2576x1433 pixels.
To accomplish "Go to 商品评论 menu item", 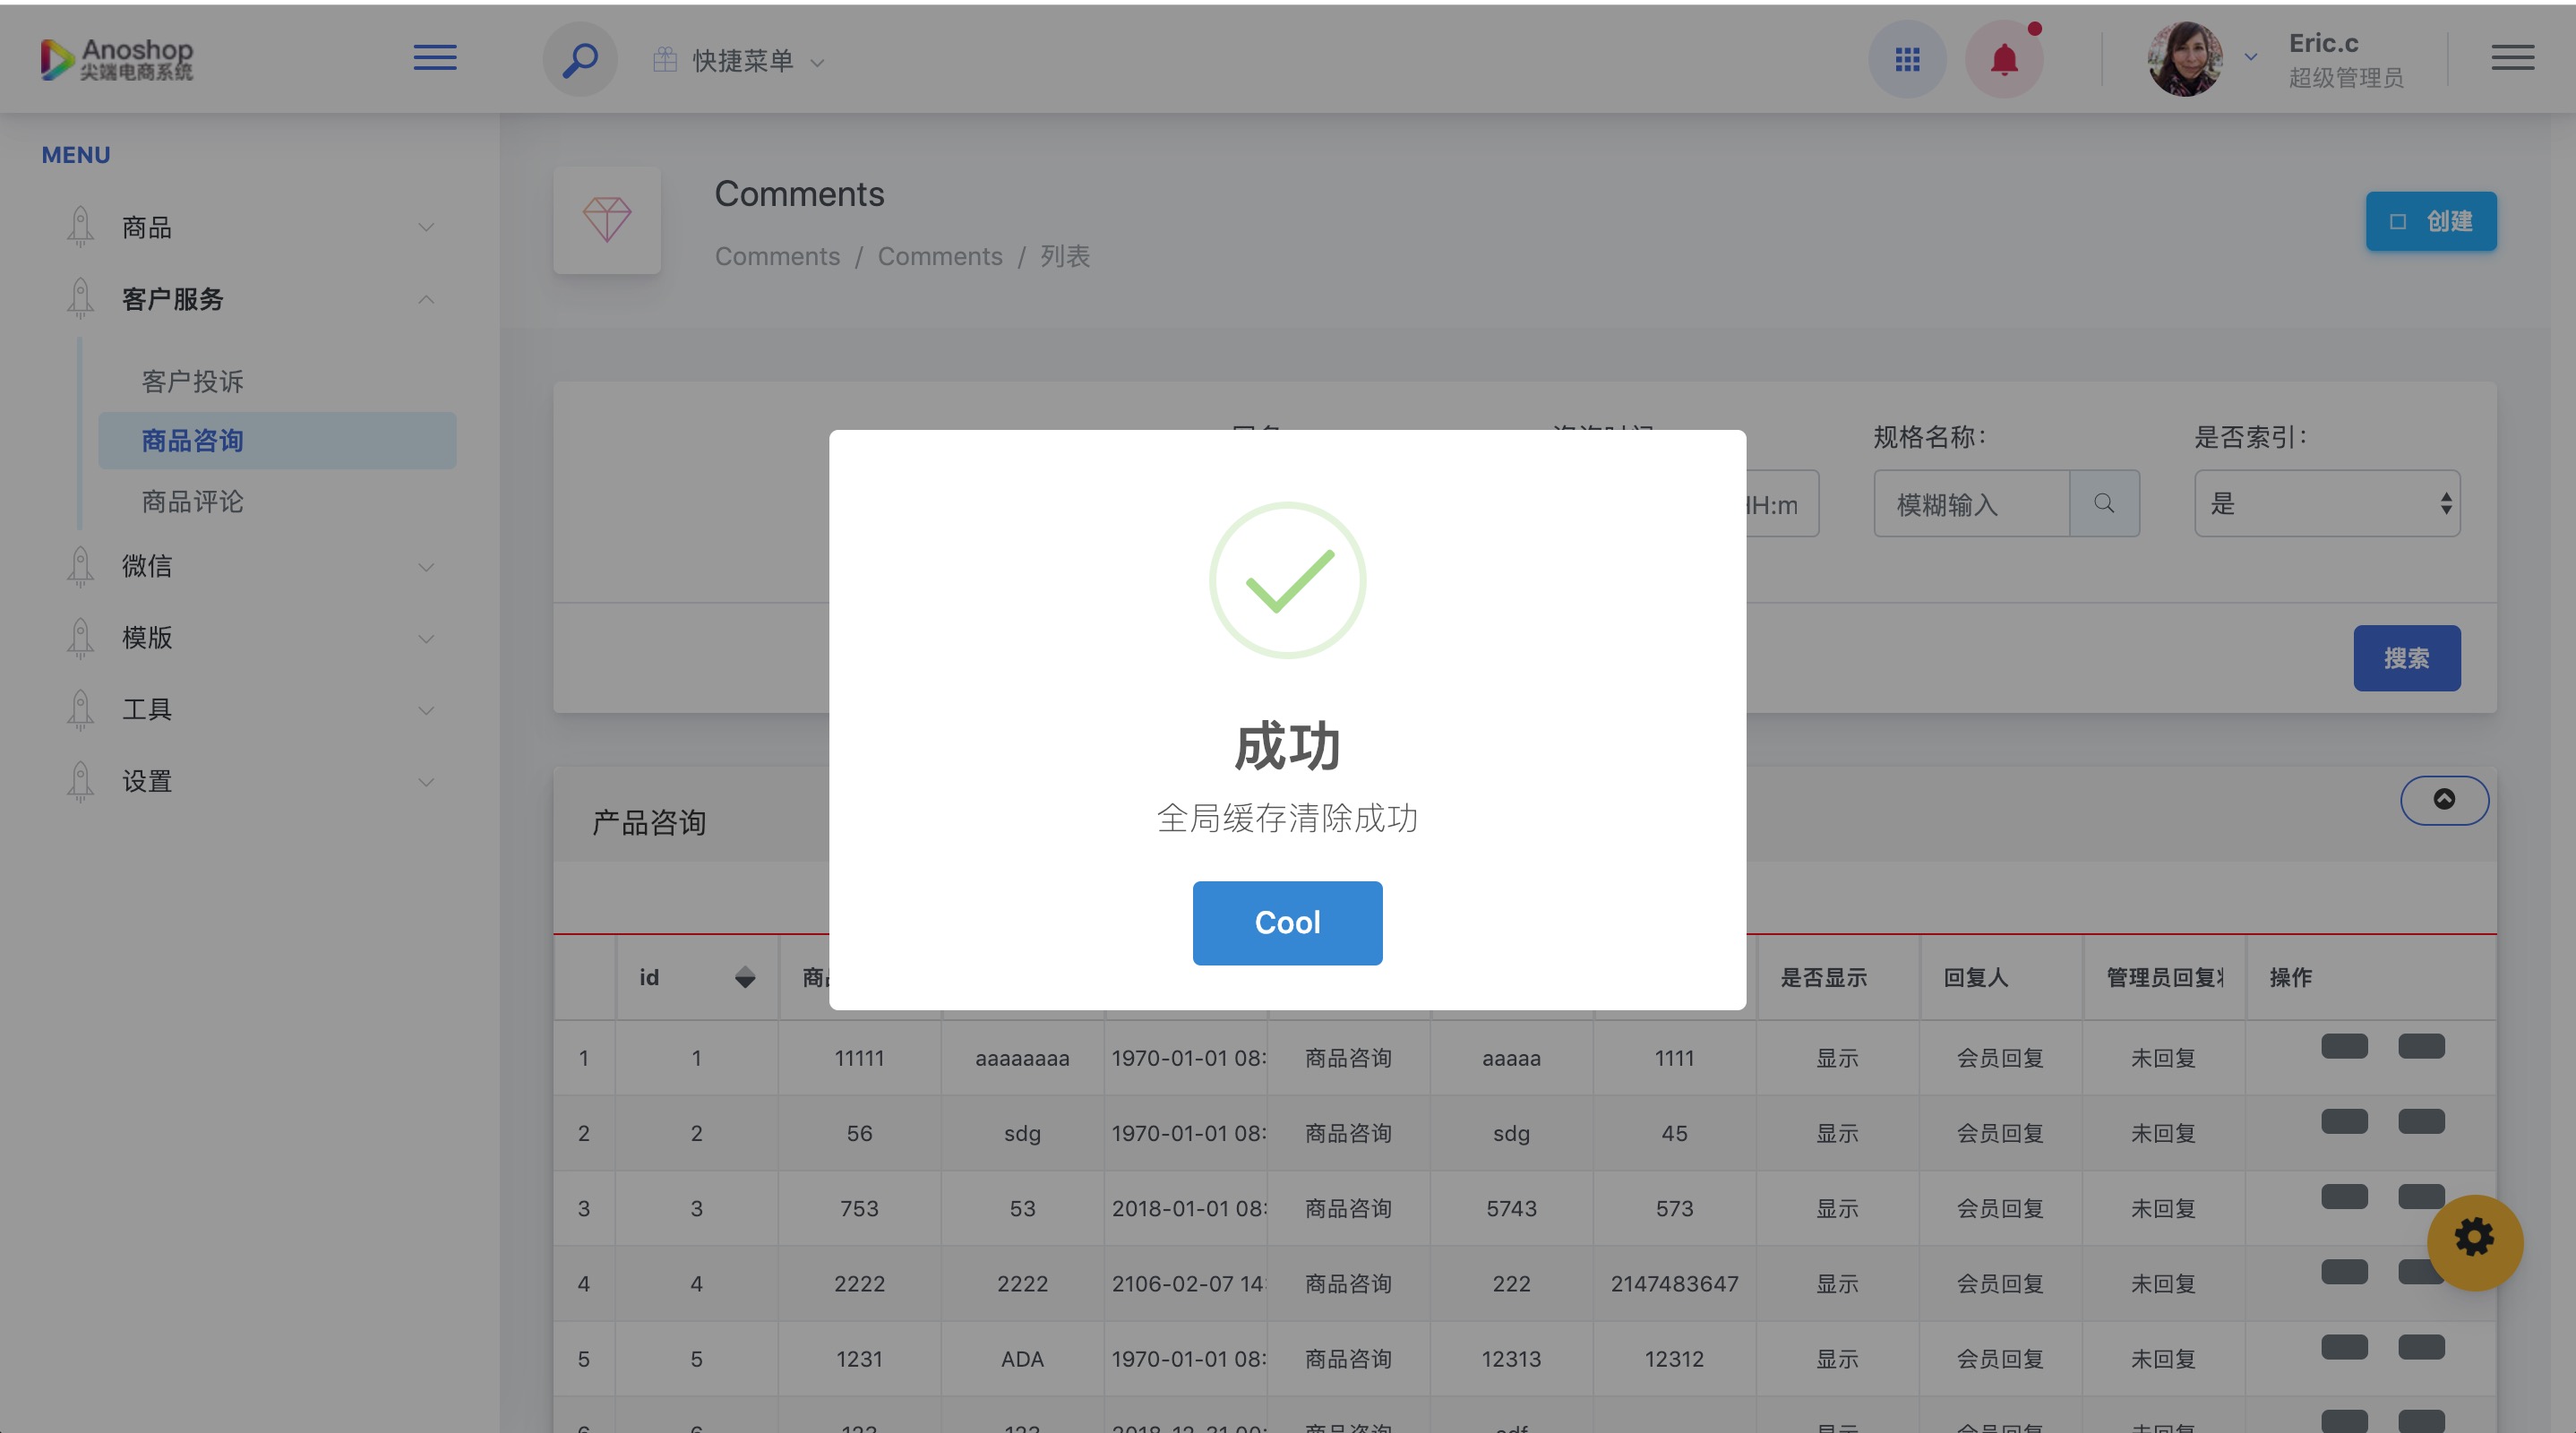I will pos(192,501).
